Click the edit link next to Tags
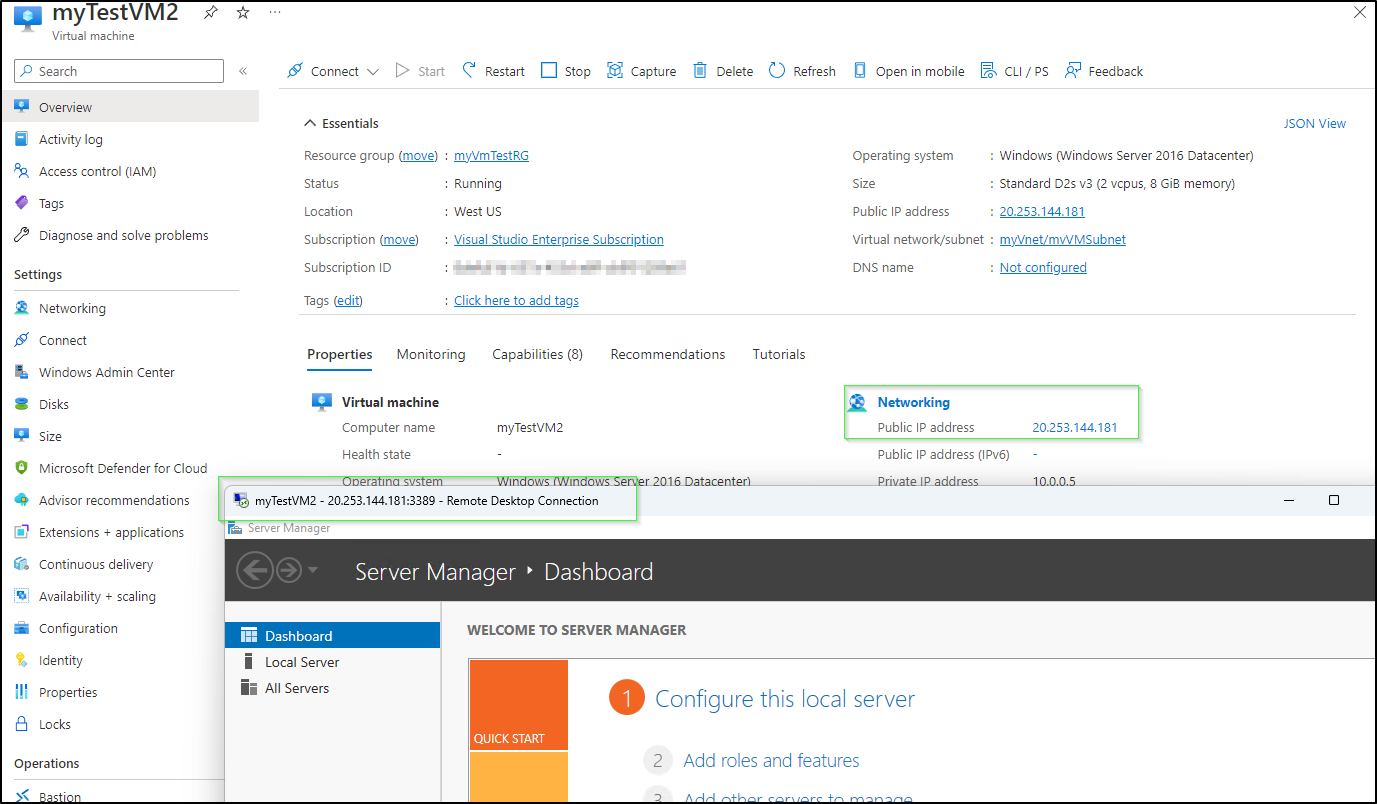Viewport: 1377px width, 804px height. click(348, 301)
